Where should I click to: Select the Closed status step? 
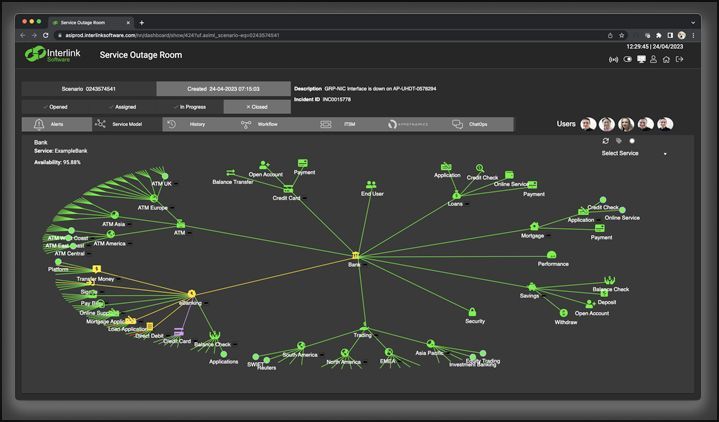(x=257, y=107)
